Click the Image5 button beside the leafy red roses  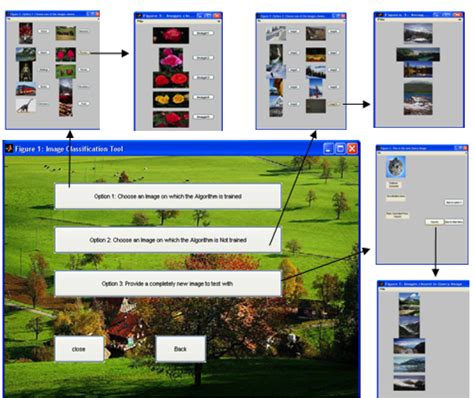203,117
